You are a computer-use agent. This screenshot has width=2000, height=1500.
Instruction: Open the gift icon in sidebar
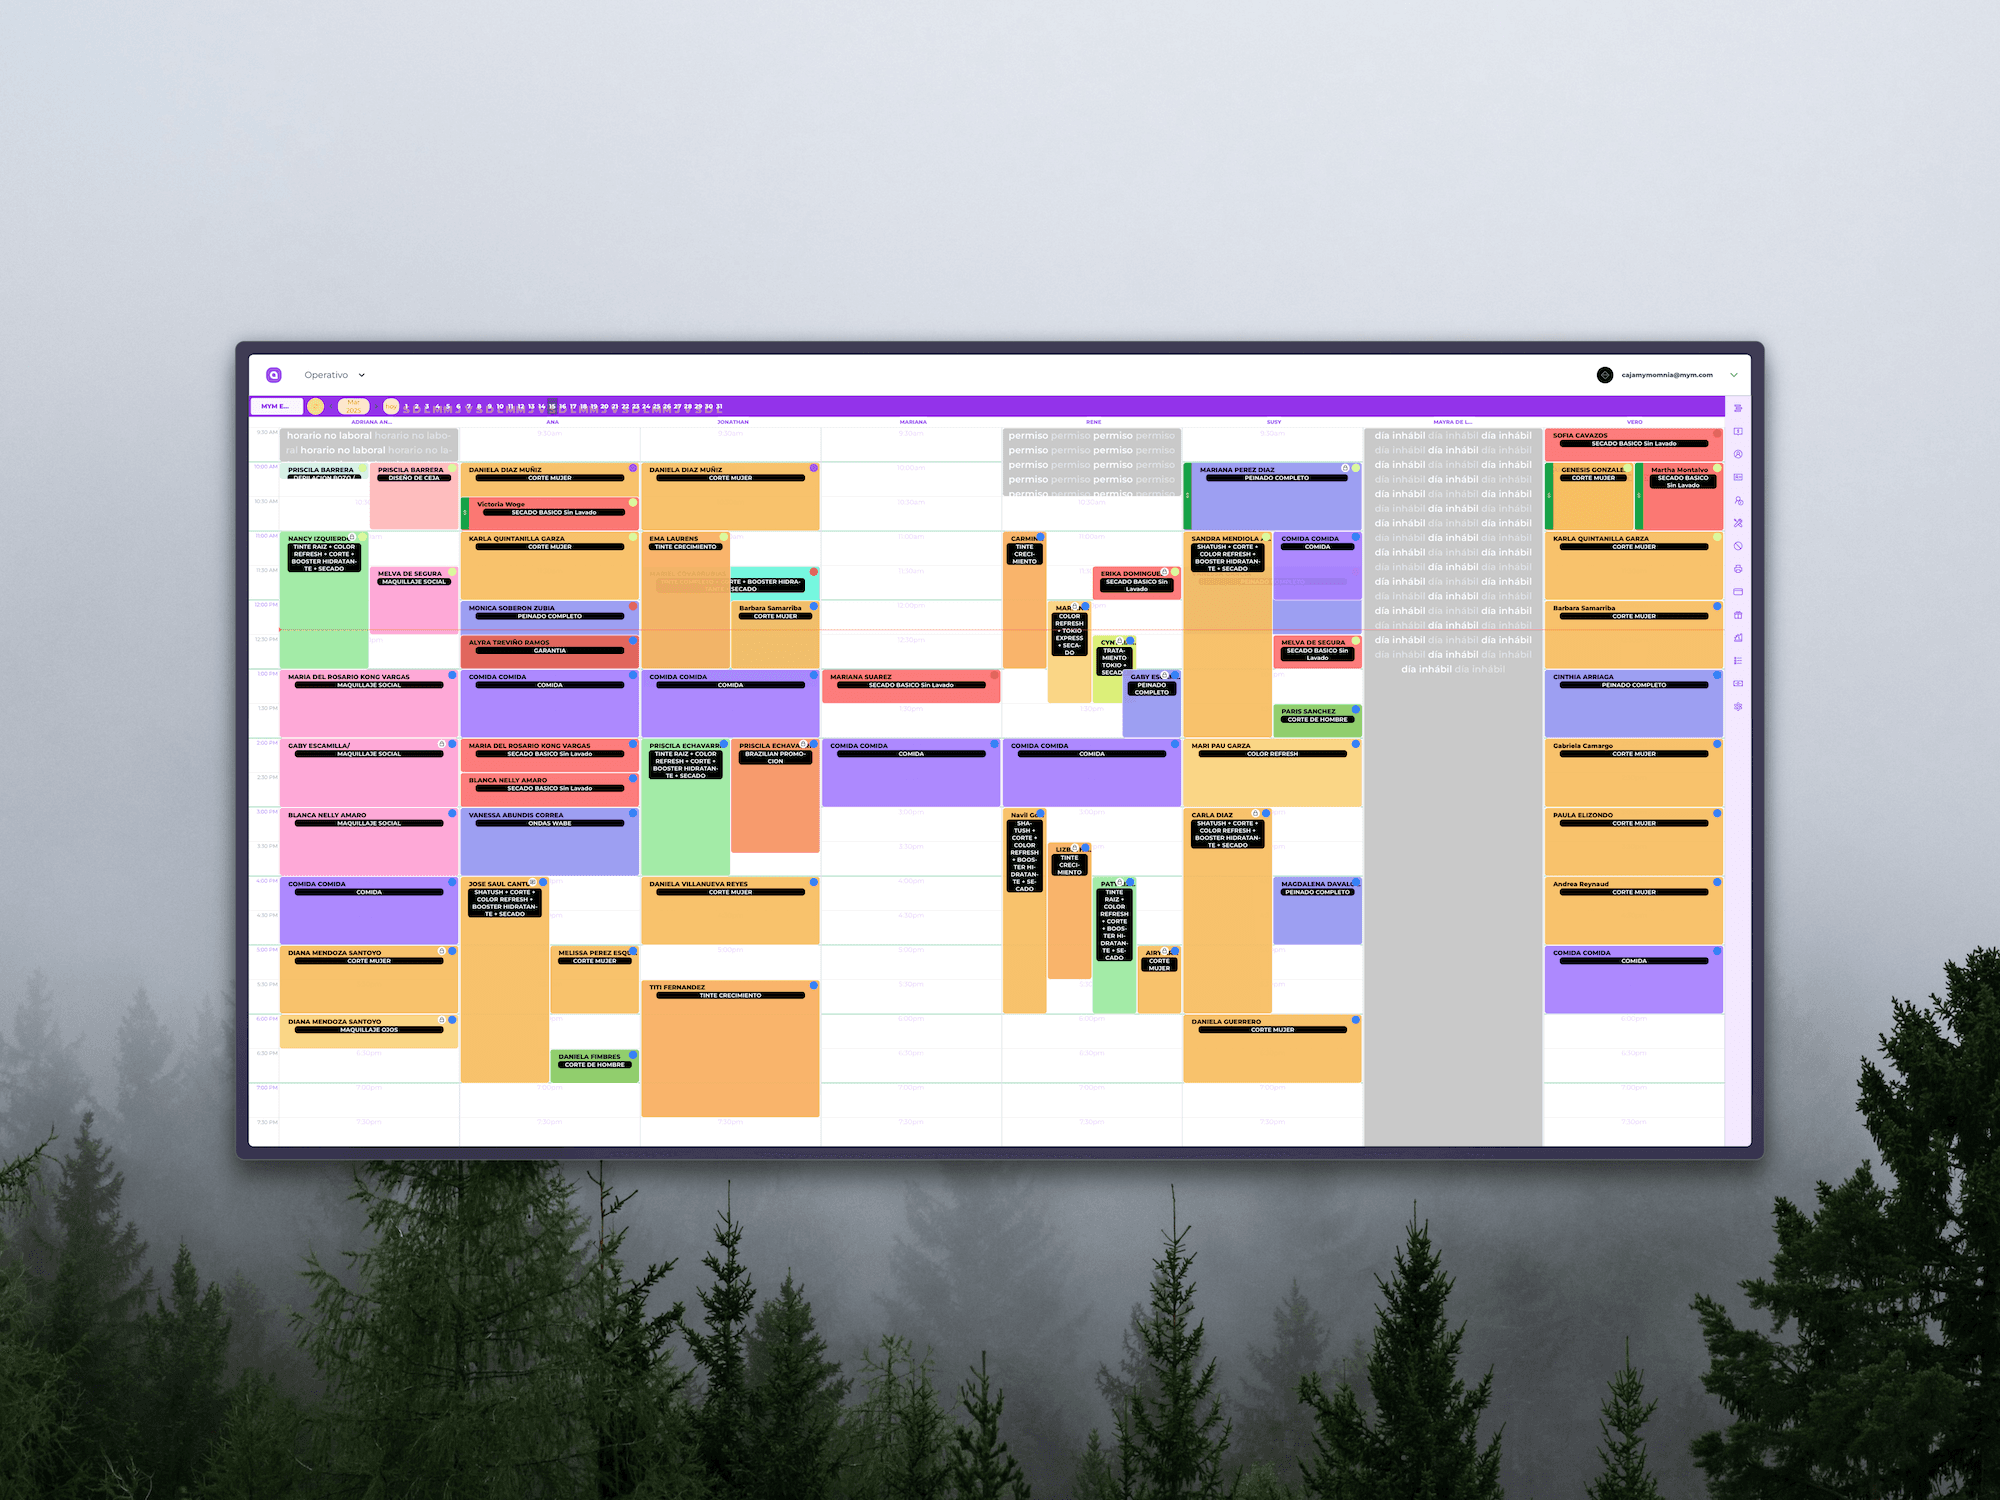pos(1738,615)
